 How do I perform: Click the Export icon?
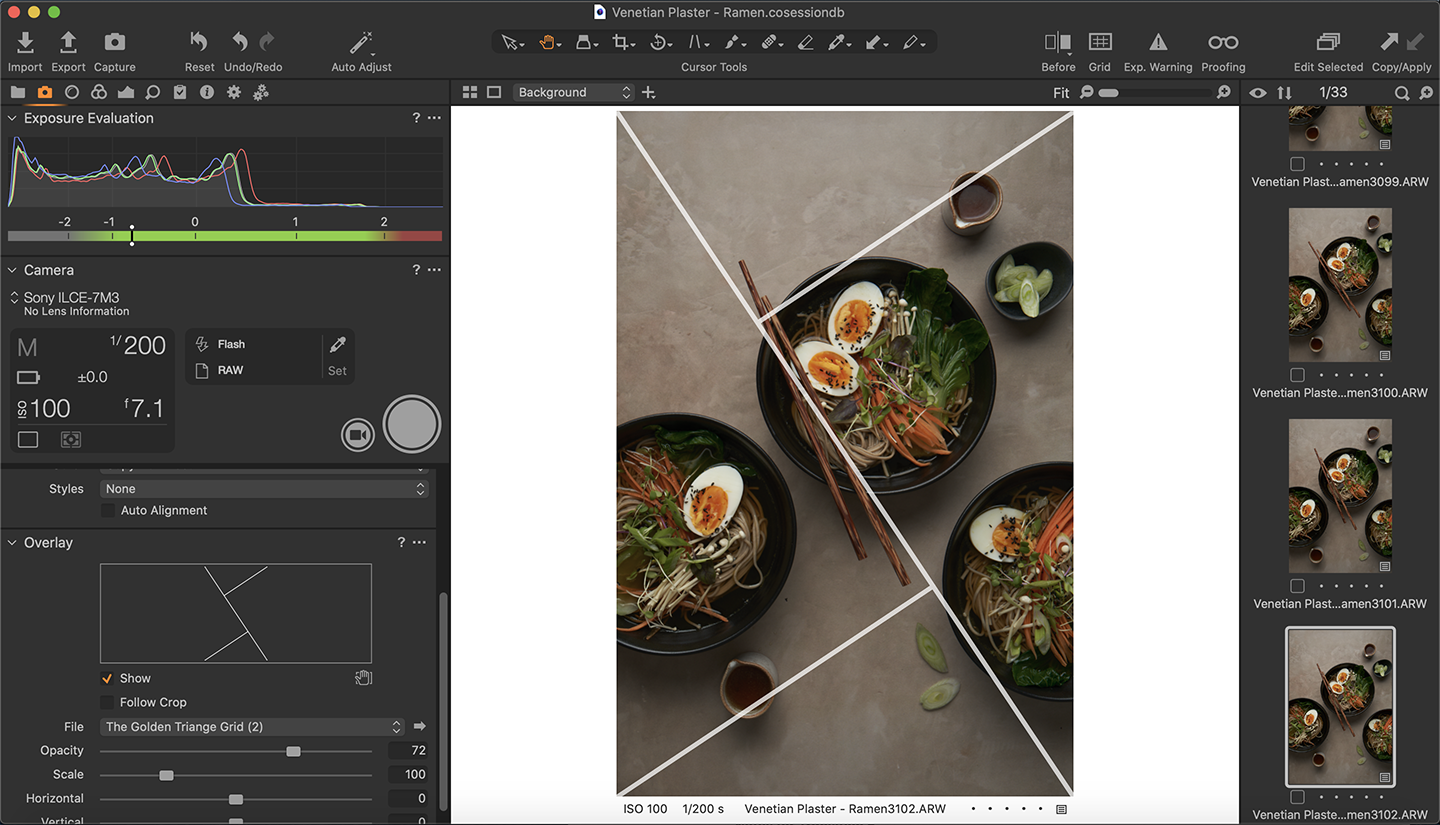pos(68,42)
